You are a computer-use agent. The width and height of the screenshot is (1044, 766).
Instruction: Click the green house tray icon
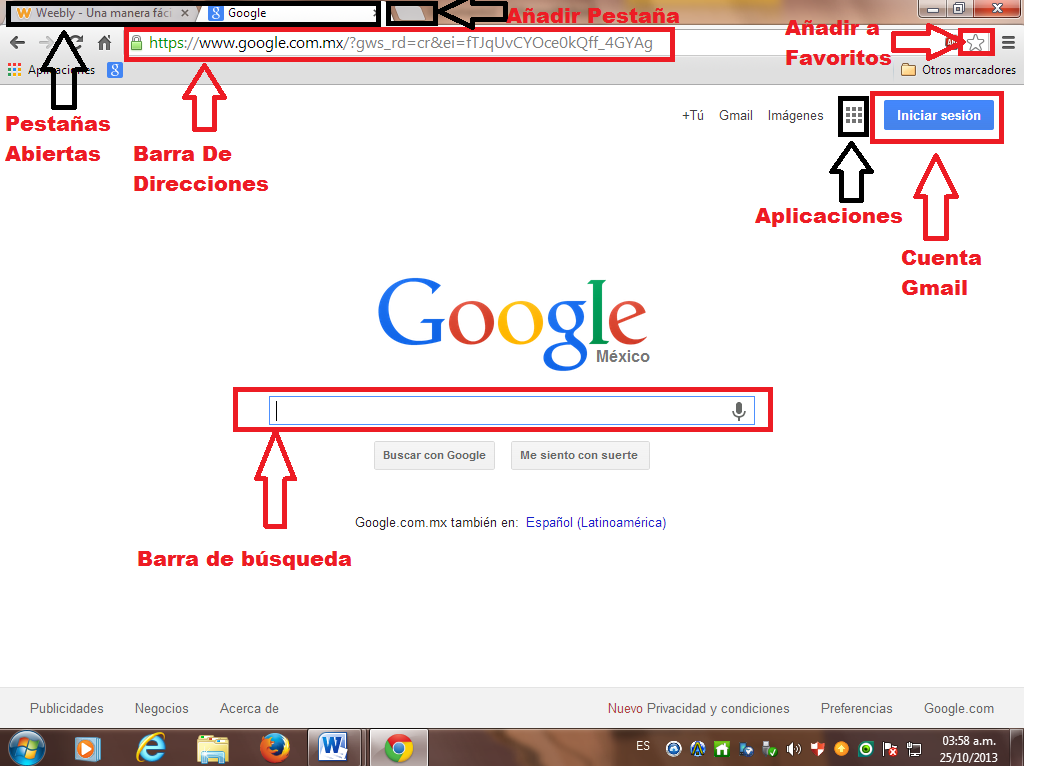point(722,749)
